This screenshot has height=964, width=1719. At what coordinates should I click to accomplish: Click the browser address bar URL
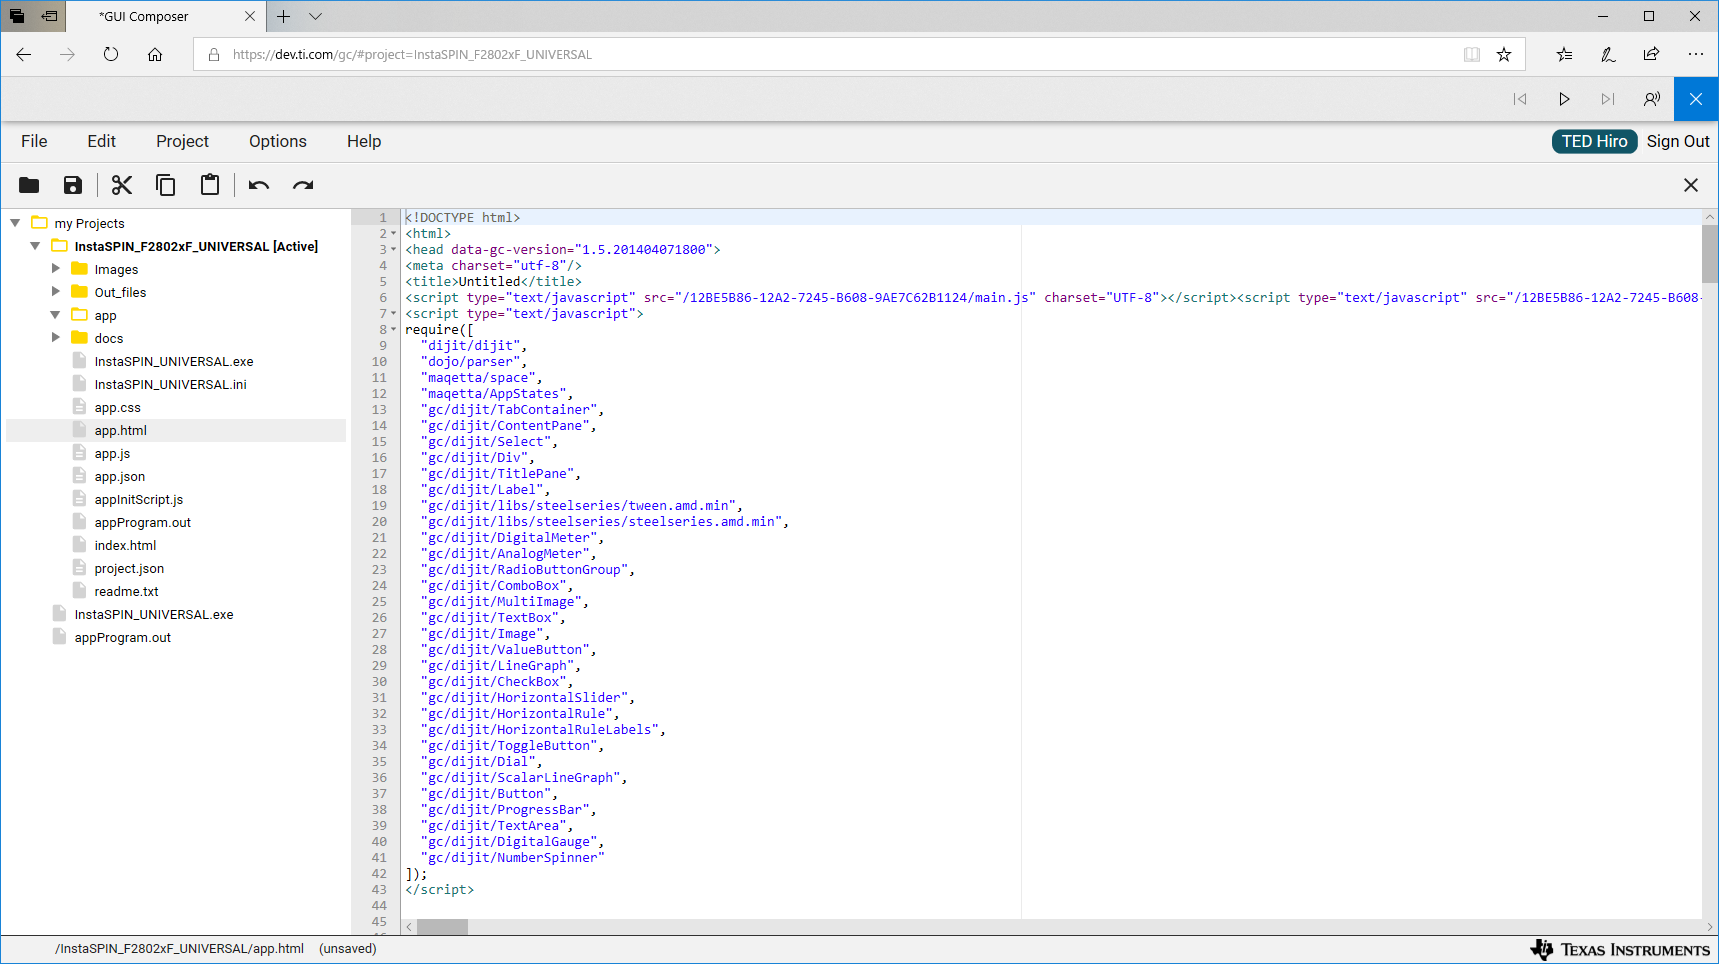412,55
